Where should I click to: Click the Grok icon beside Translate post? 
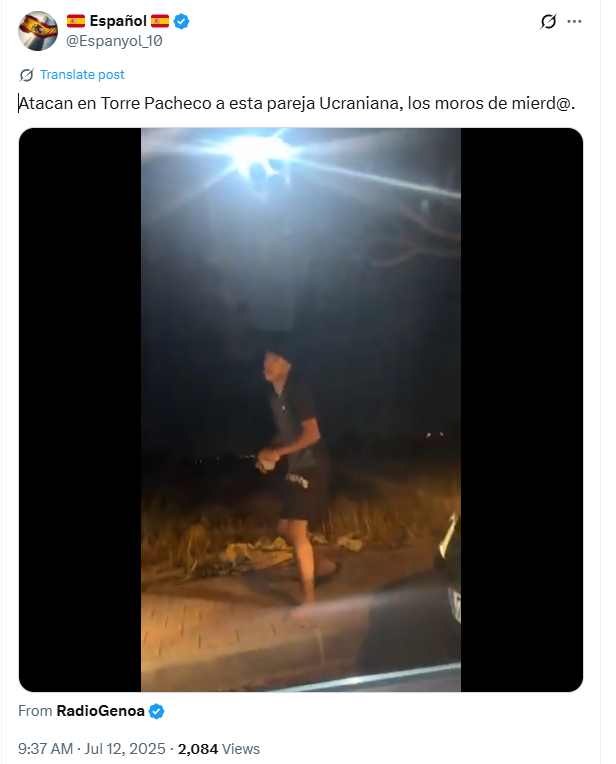tap(26, 75)
